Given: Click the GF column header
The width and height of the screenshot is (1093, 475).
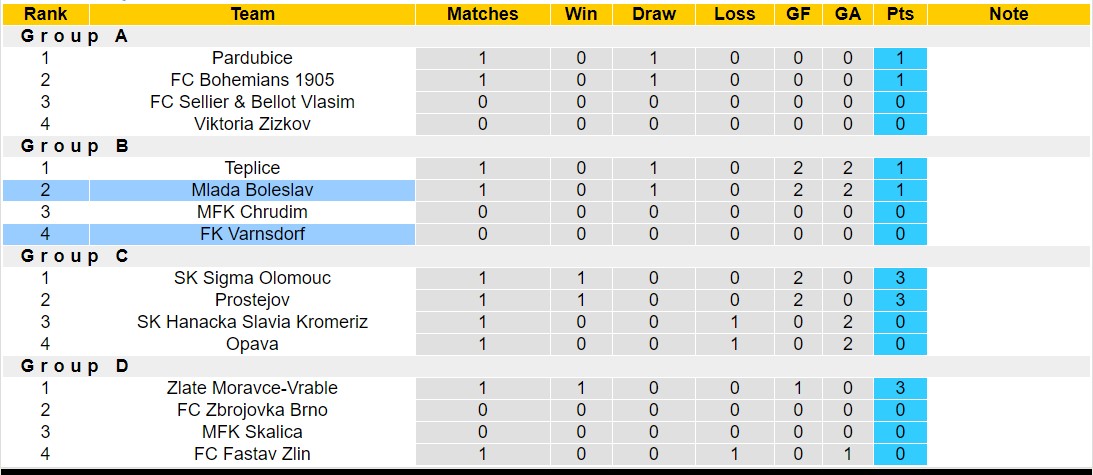Looking at the screenshot, I should (x=798, y=14).
